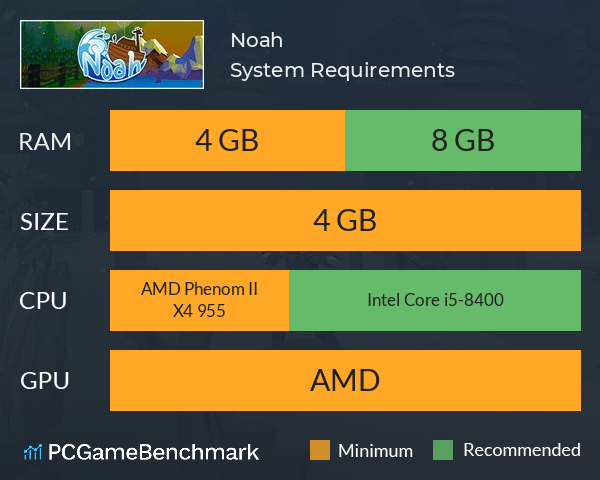Click the SIZE row label
Viewport: 600px width, 480px height.
pos(44,222)
